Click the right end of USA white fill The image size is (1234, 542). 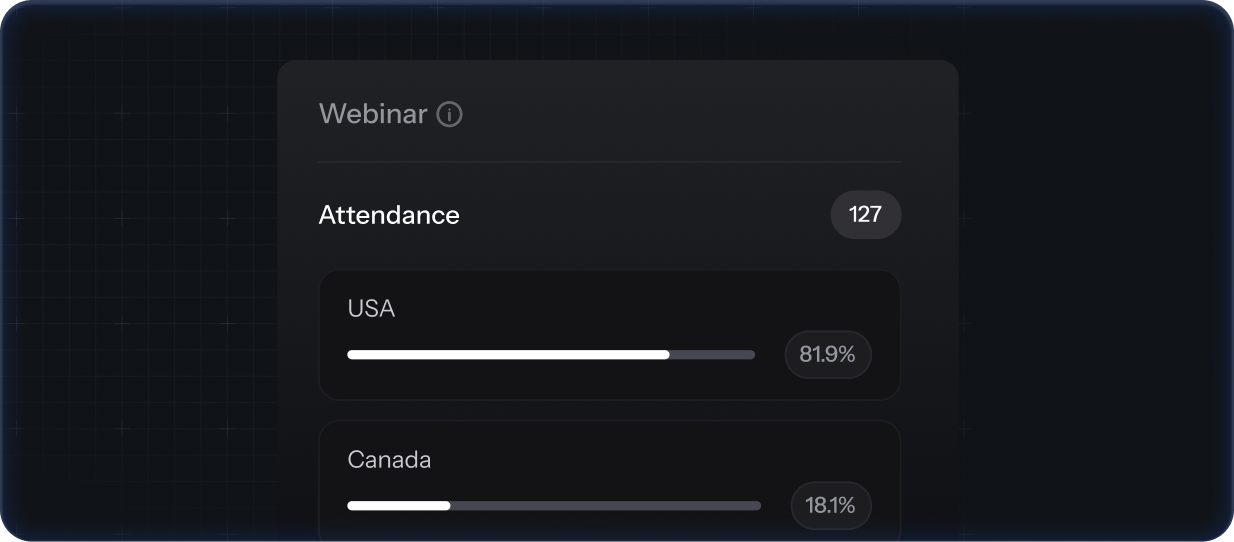click(x=666, y=354)
